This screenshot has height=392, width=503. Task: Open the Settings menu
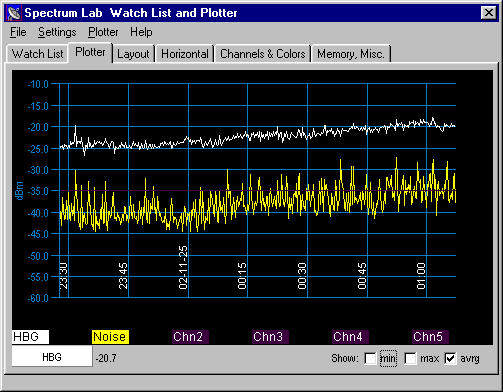[57, 32]
